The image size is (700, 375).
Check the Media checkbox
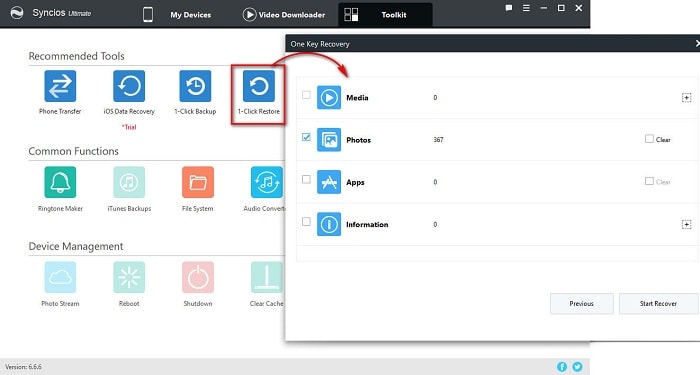pos(306,95)
